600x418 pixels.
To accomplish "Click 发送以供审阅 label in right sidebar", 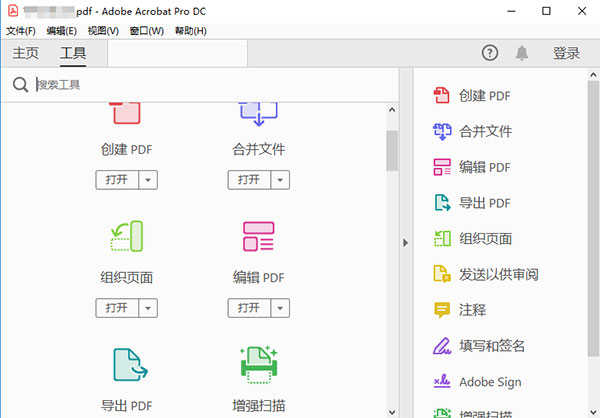I will [499, 274].
